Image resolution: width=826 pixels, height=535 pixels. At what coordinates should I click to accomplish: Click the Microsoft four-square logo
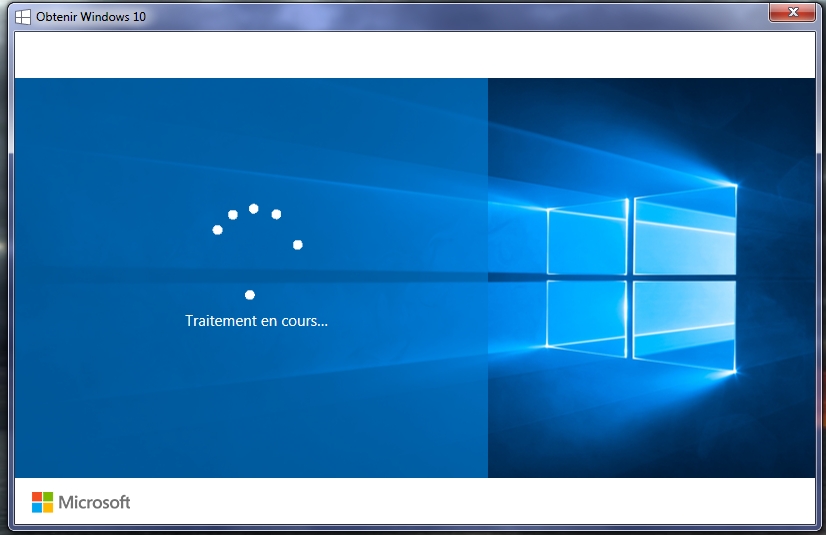click(42, 502)
